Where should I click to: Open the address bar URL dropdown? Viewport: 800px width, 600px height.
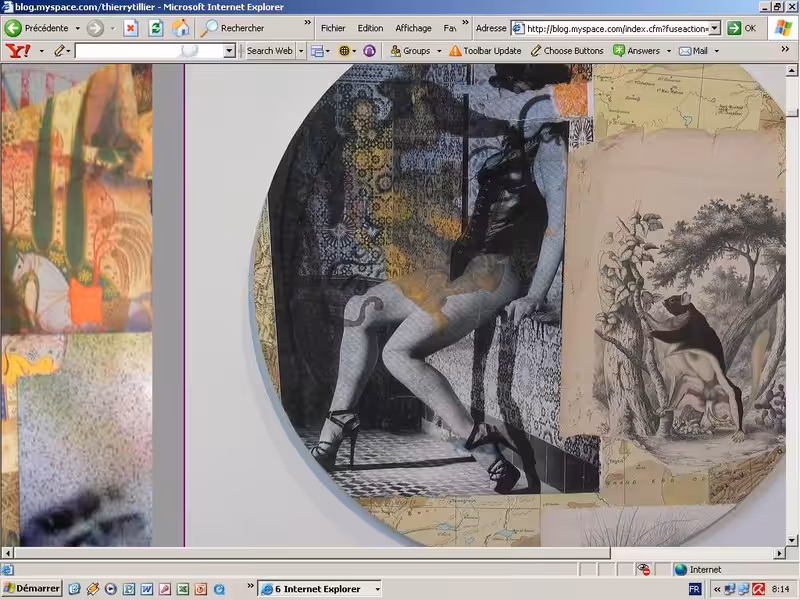[x=715, y=28]
